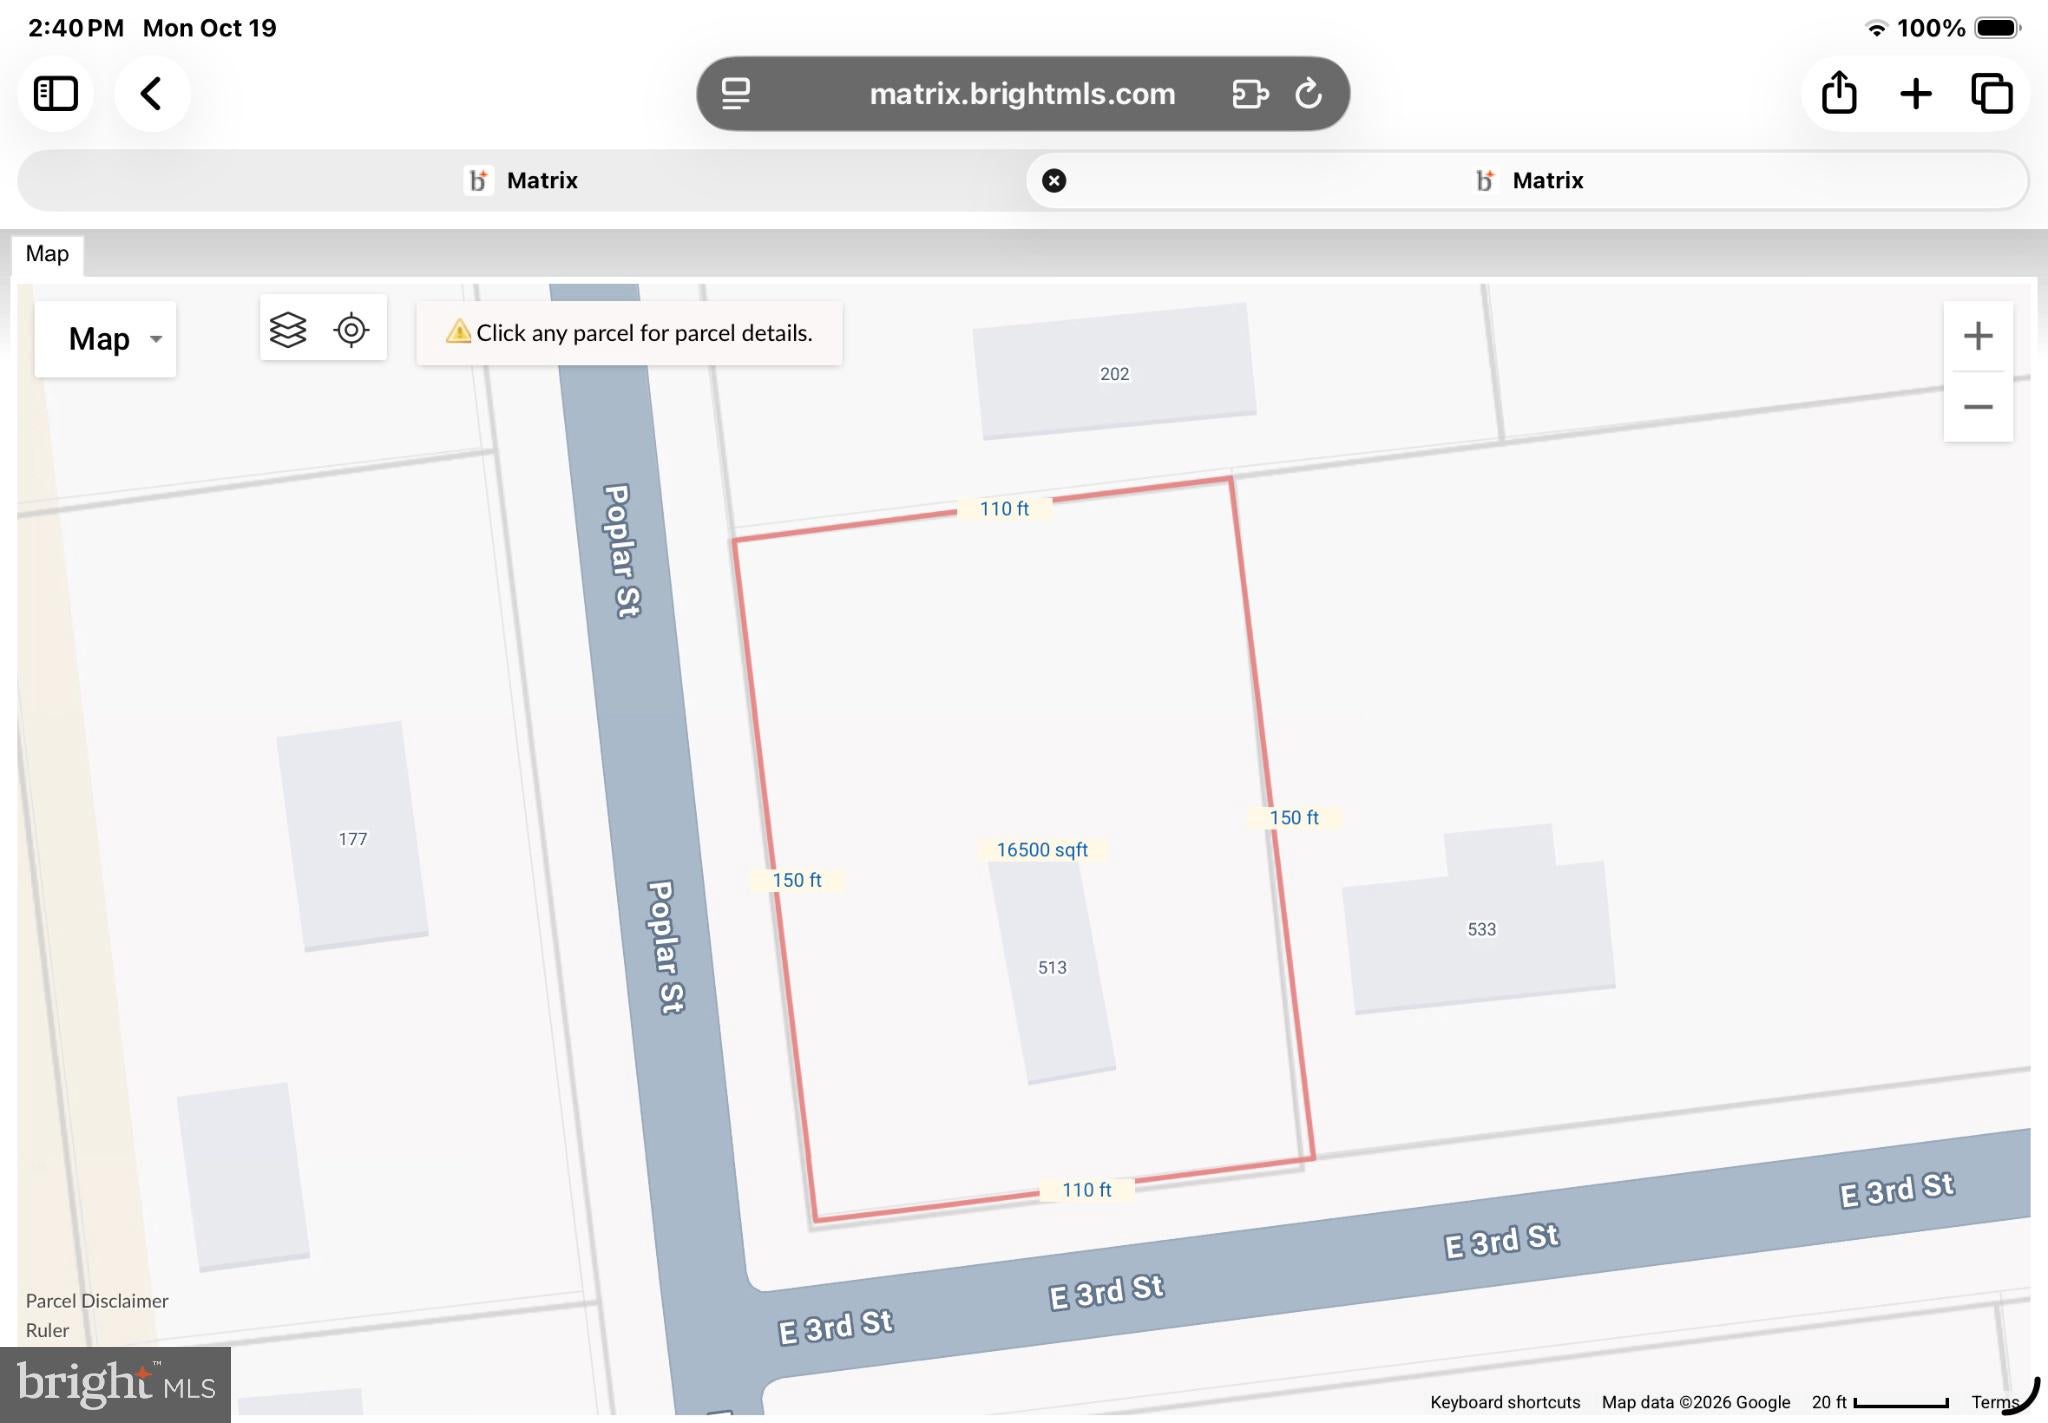This screenshot has height=1423, width=2048.
Task: Open the page reader menu icon
Action: (736, 94)
